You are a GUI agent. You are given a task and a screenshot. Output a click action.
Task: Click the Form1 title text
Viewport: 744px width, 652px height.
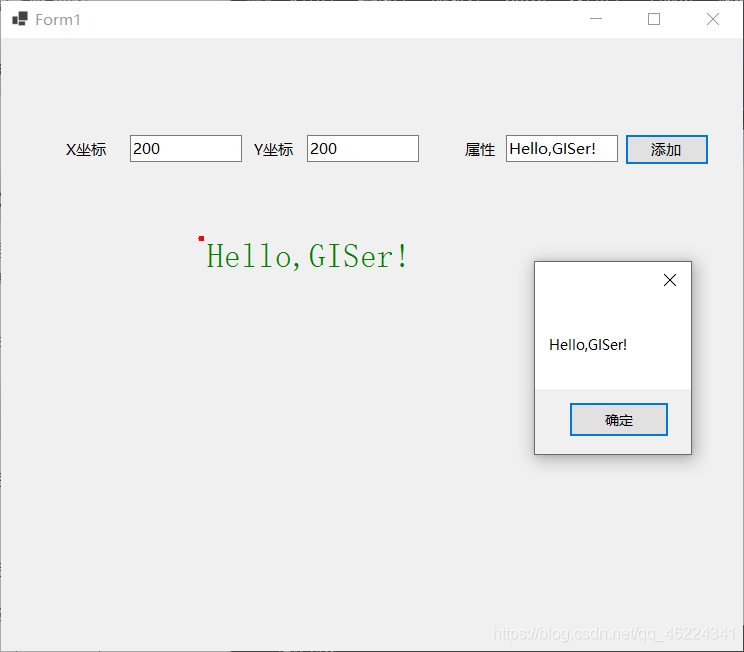pyautogui.click(x=58, y=20)
